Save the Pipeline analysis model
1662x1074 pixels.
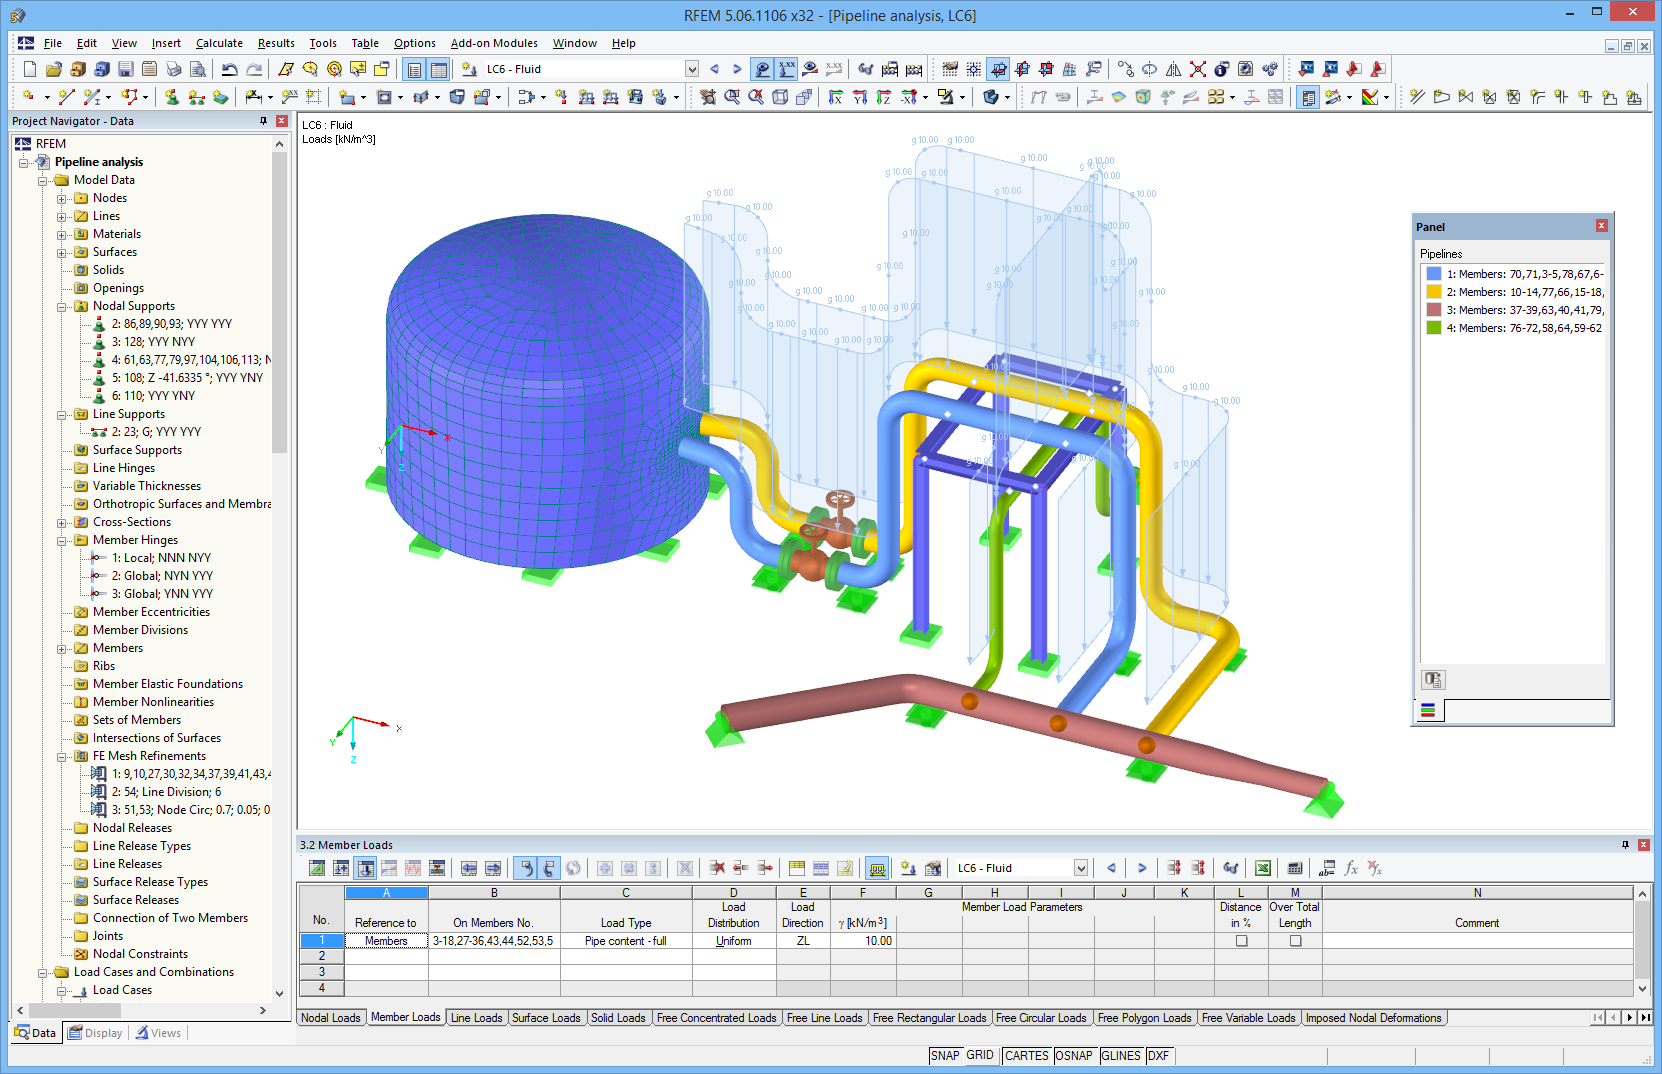click(125, 69)
